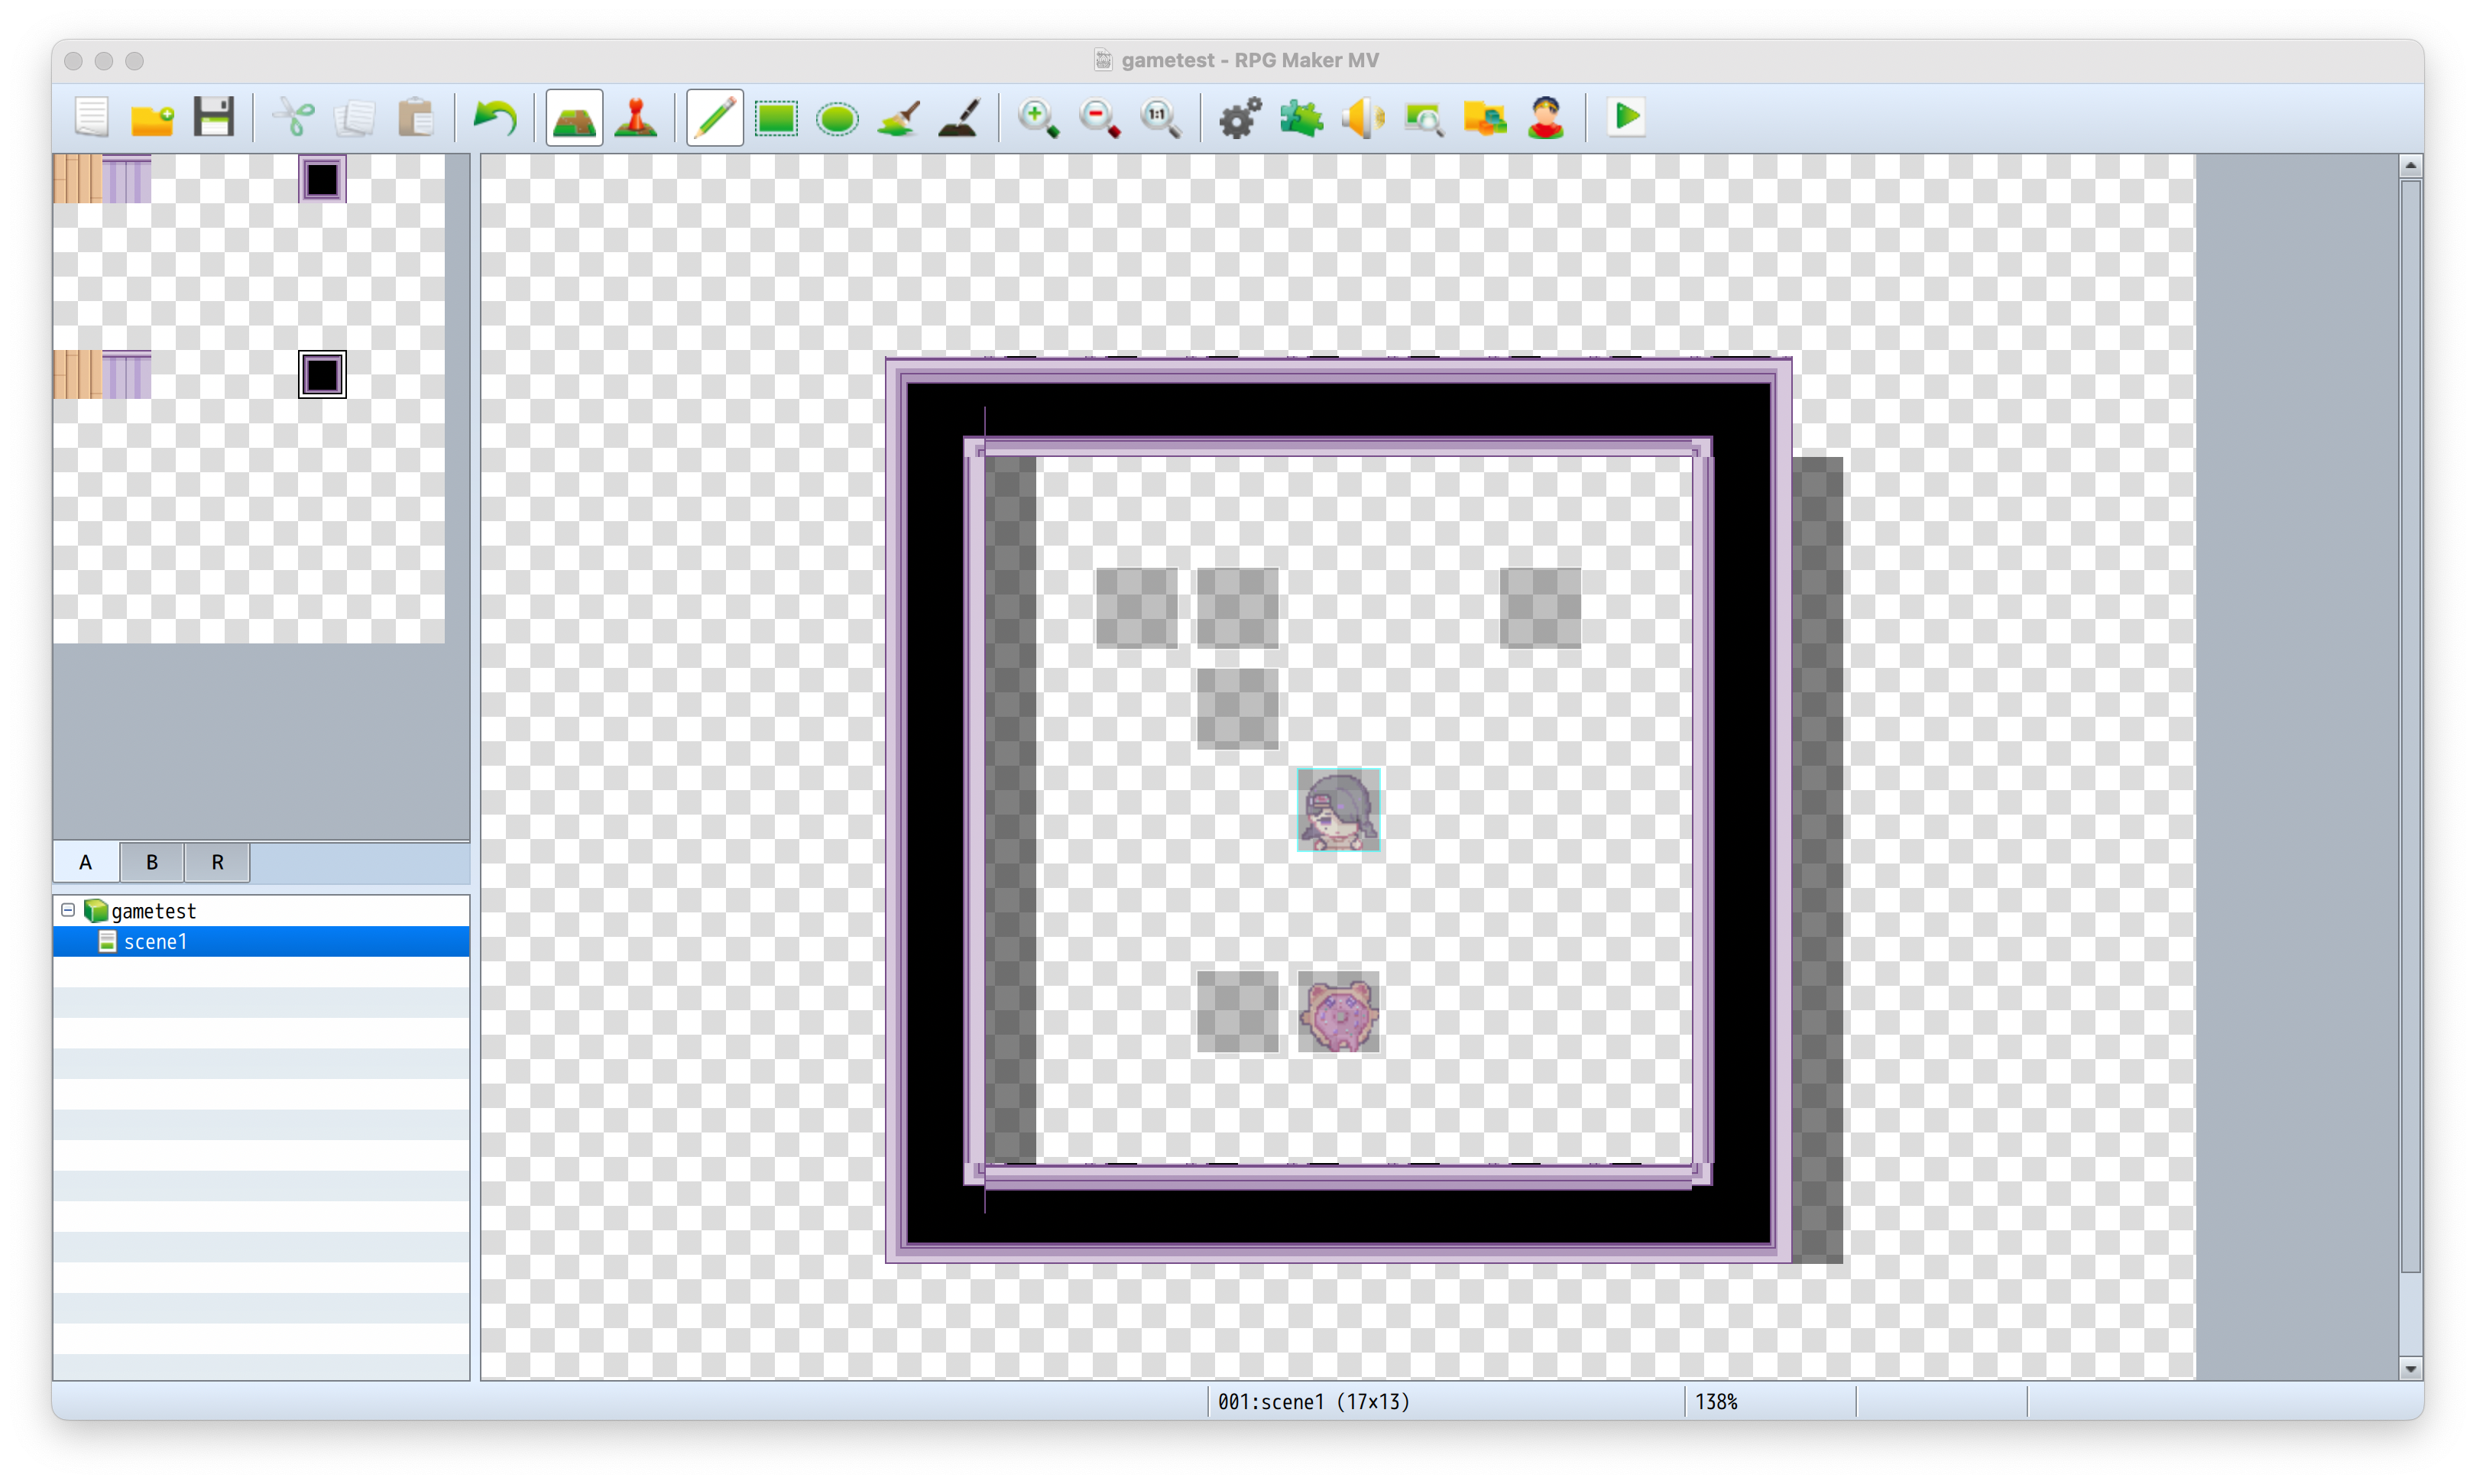Start Playtest with the green play button
Viewport: 2476px width, 1484px height.
(x=1626, y=118)
